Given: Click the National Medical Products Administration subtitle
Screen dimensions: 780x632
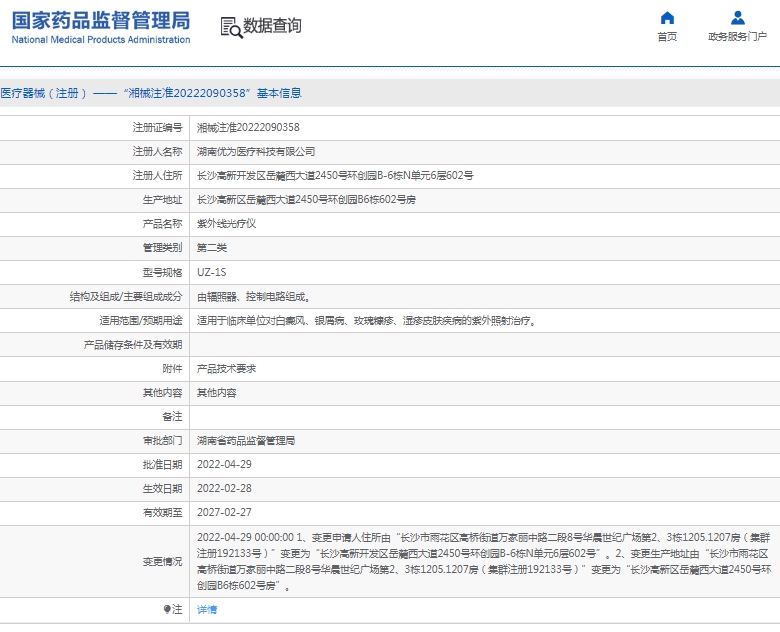Looking at the screenshot, I should (100, 40).
